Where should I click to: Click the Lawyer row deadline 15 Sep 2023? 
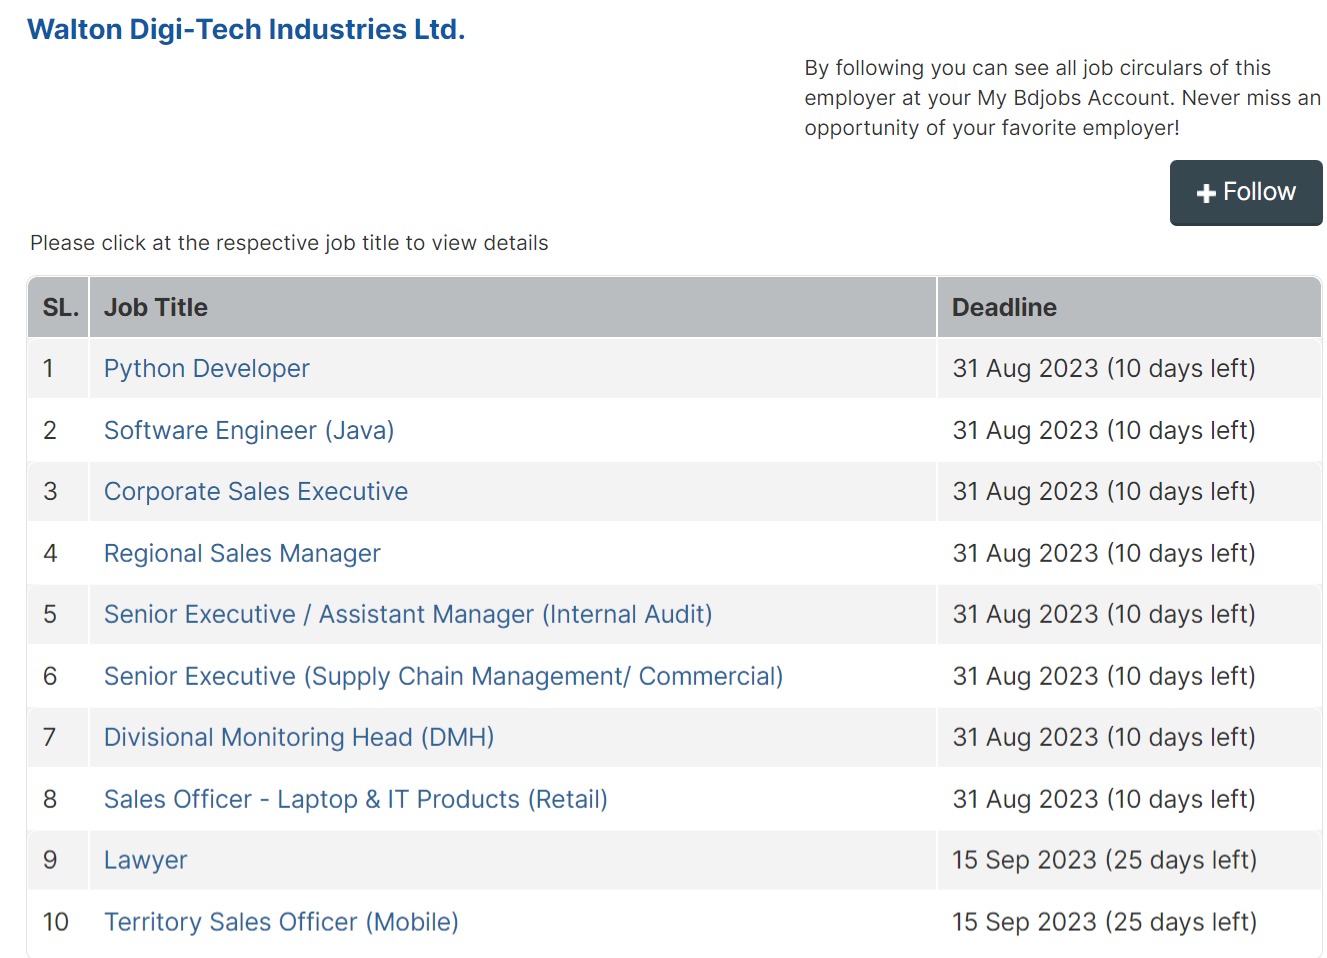coord(1104,861)
